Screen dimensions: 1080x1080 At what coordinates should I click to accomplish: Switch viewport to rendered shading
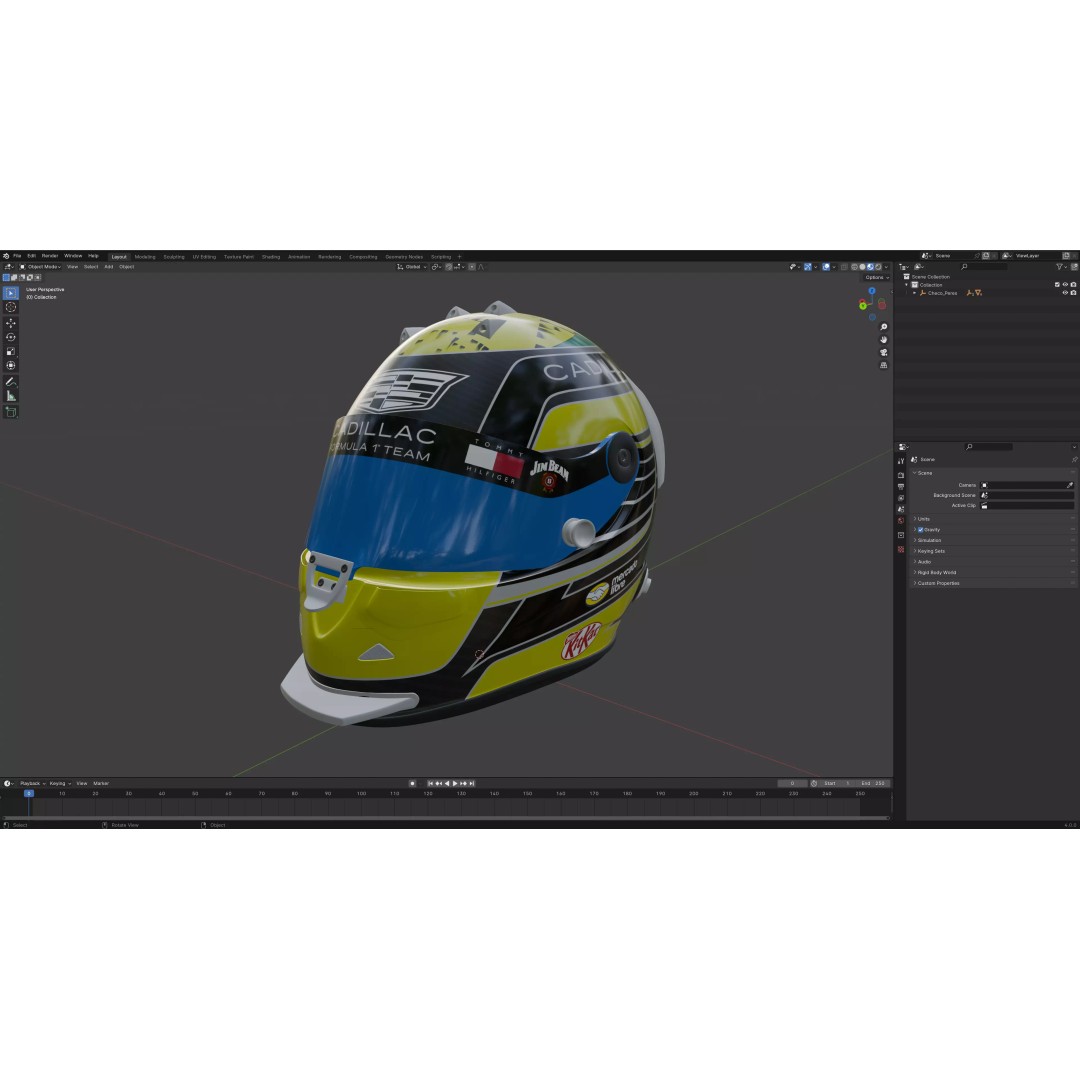point(878,267)
